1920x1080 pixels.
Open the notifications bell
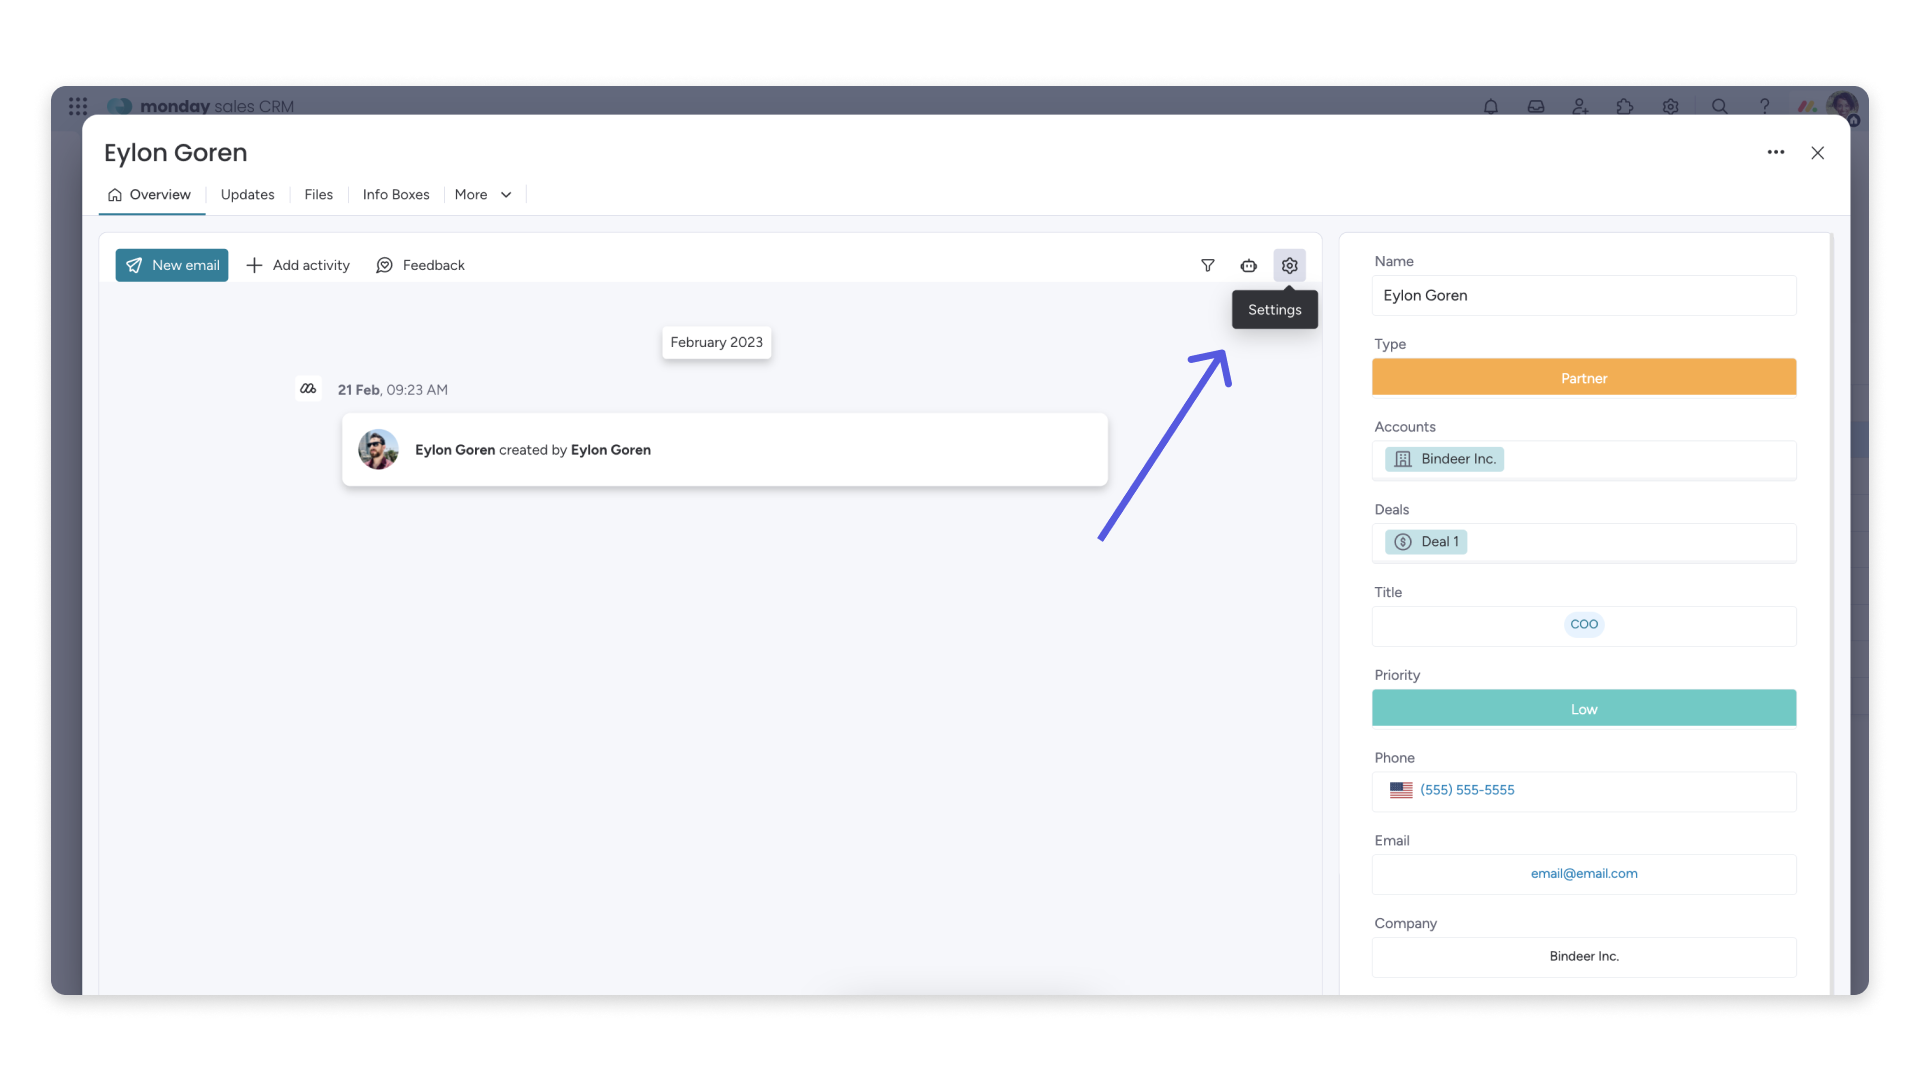click(x=1491, y=106)
